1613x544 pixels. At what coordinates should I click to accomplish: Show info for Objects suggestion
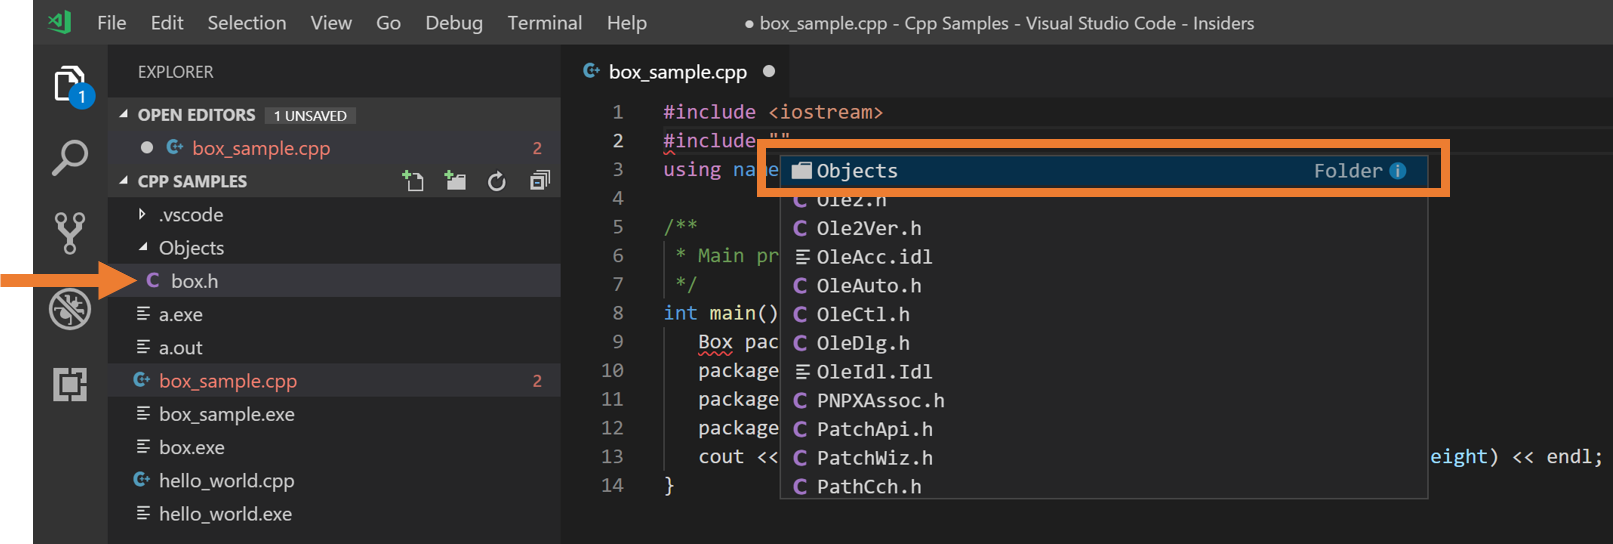tap(1398, 171)
